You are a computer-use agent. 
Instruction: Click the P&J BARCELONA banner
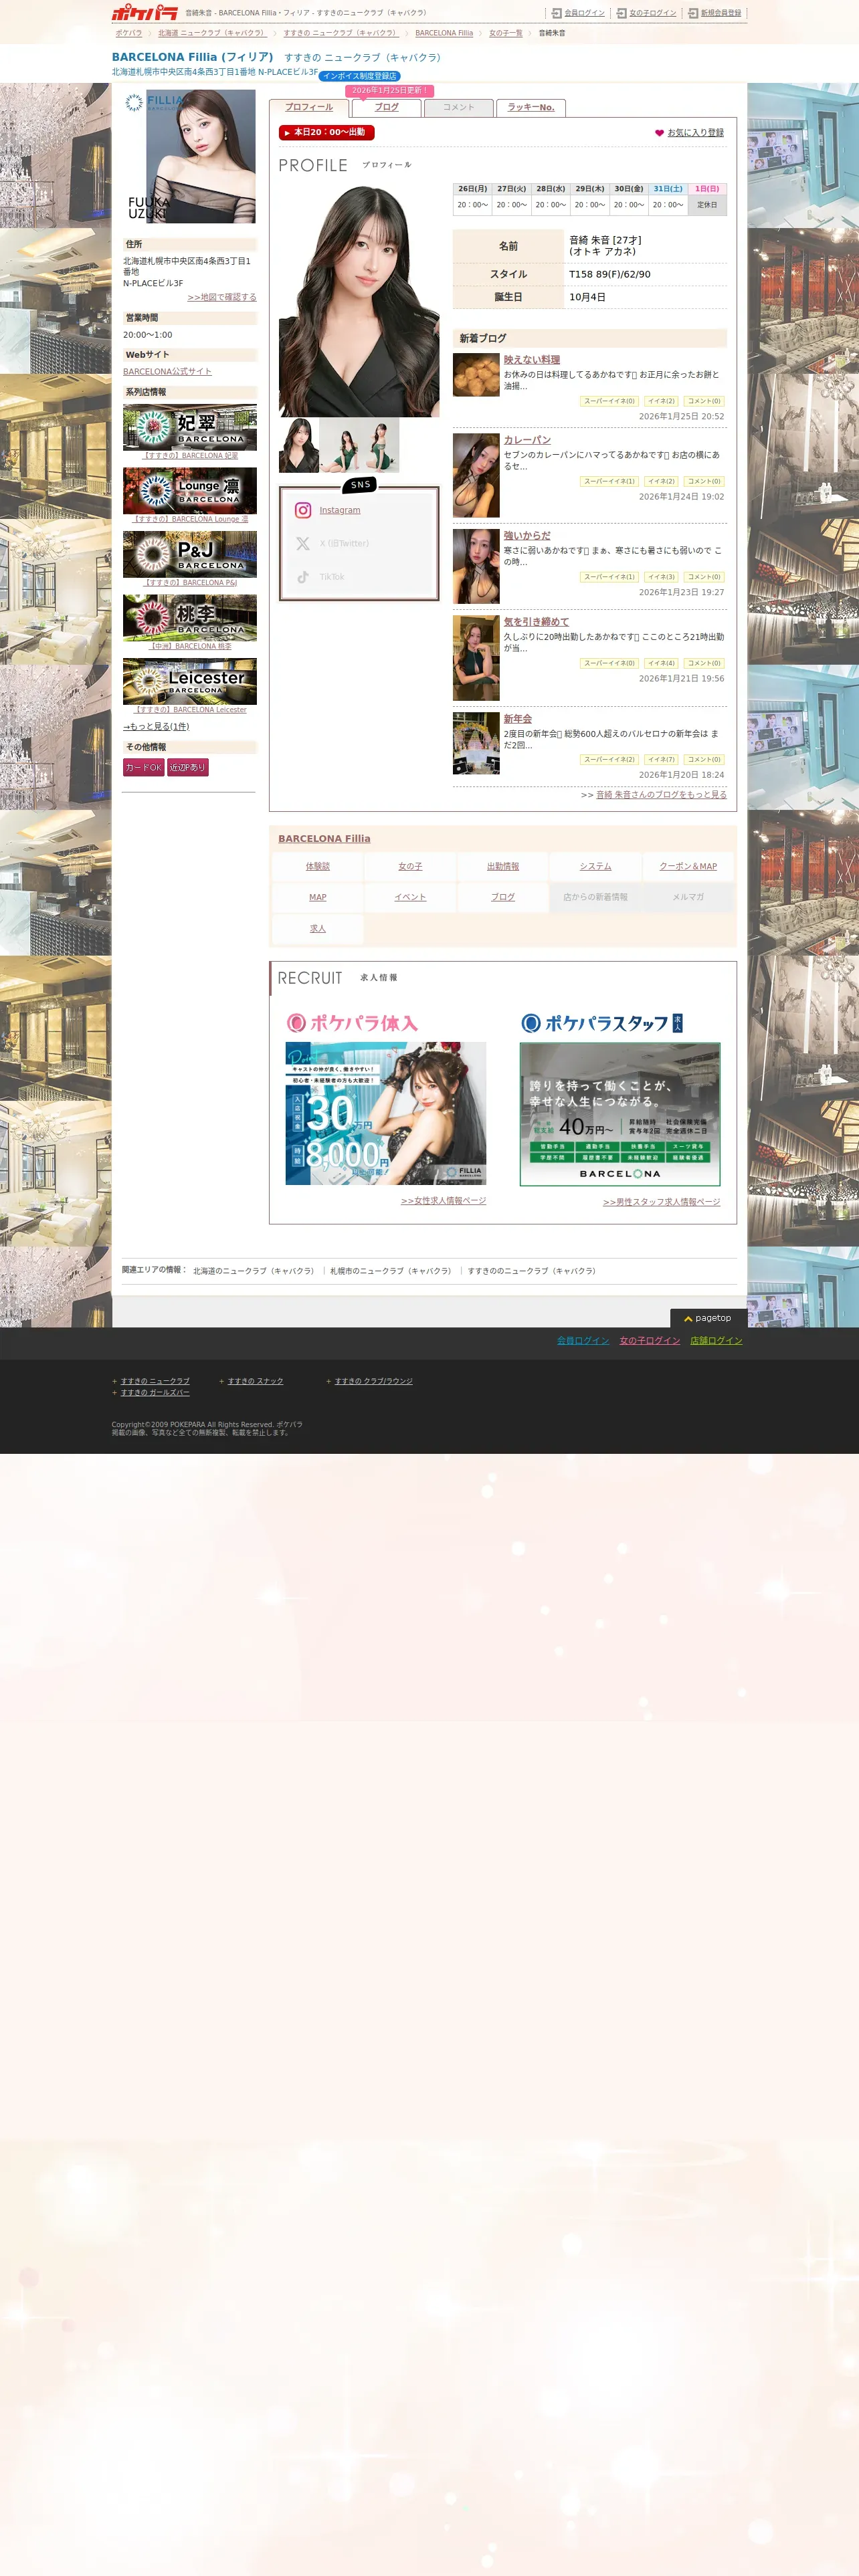pyautogui.click(x=190, y=555)
